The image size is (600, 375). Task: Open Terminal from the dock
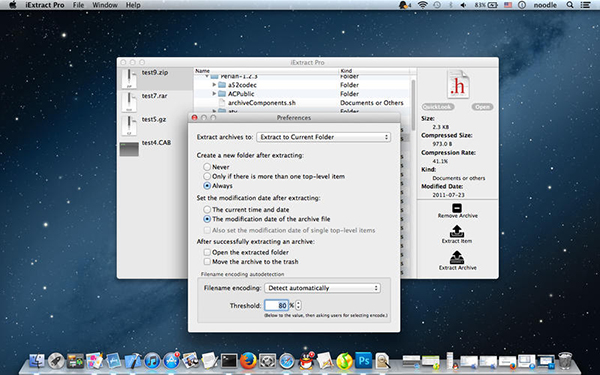click(x=229, y=361)
